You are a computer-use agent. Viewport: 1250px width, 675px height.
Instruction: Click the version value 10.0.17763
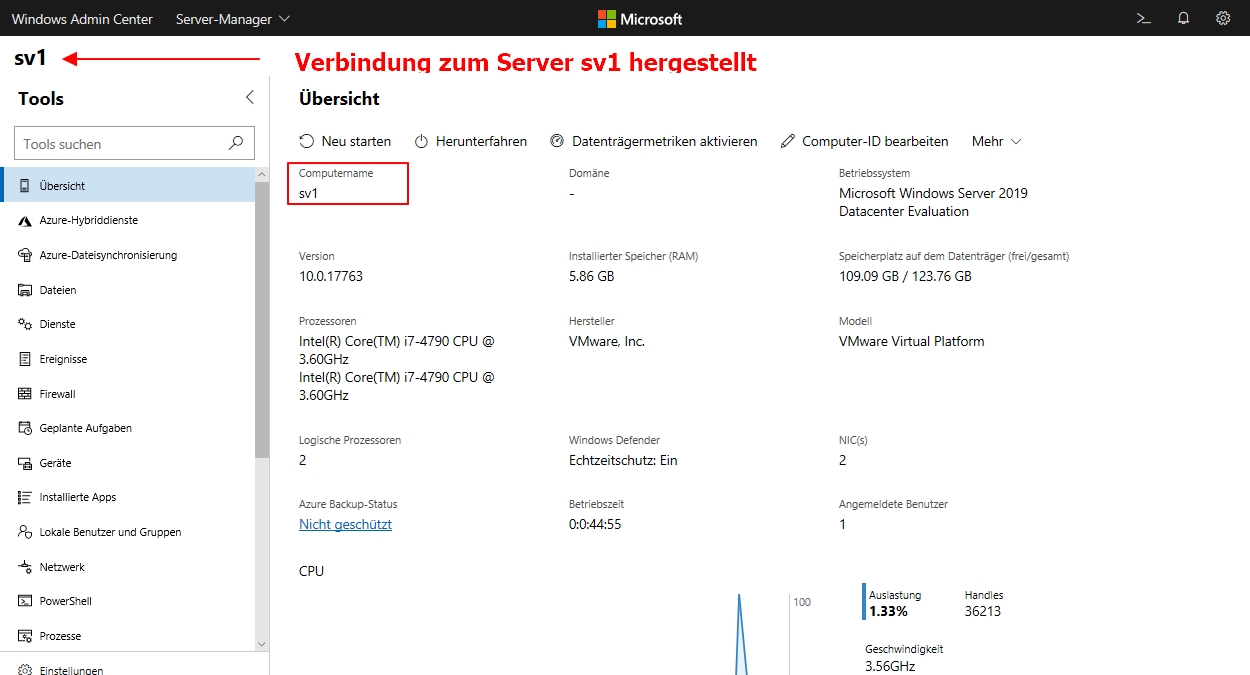331,276
